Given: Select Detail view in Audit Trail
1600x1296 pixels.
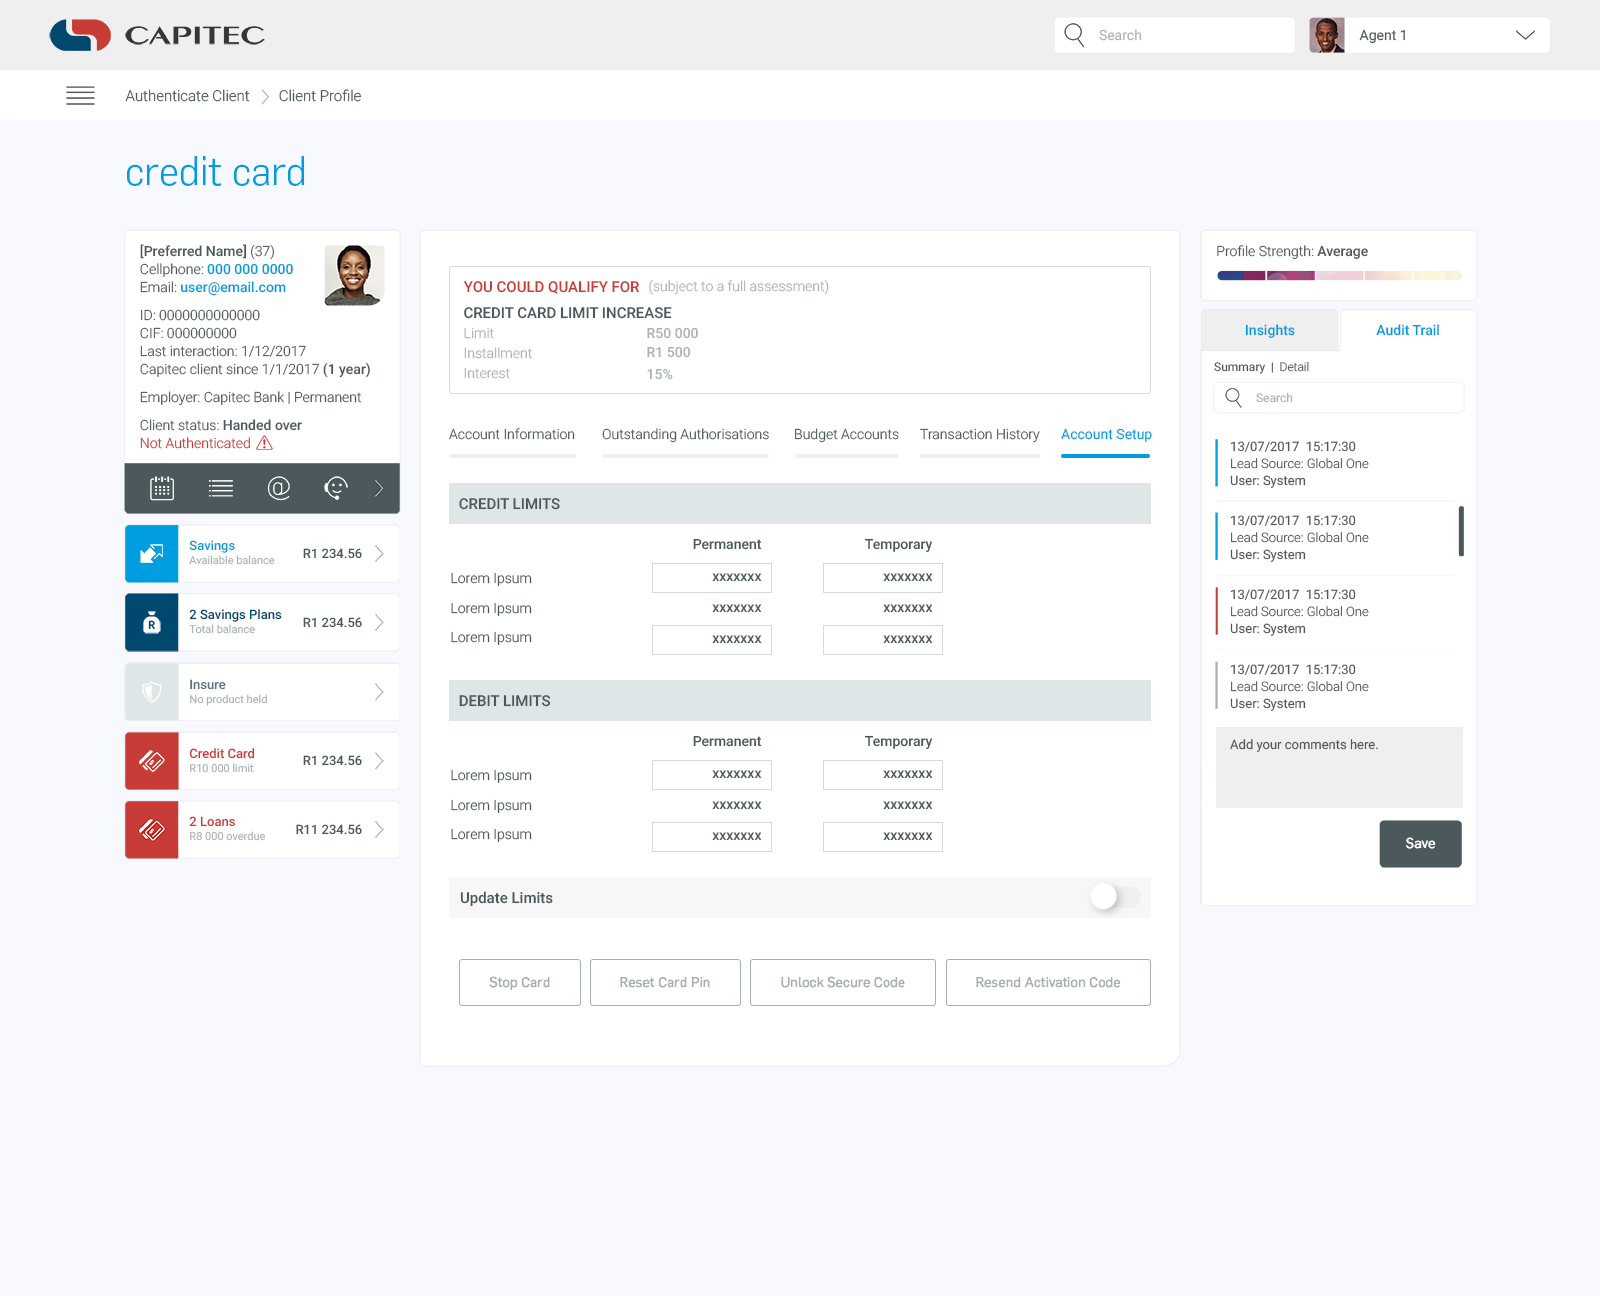Looking at the screenshot, I should (1294, 367).
